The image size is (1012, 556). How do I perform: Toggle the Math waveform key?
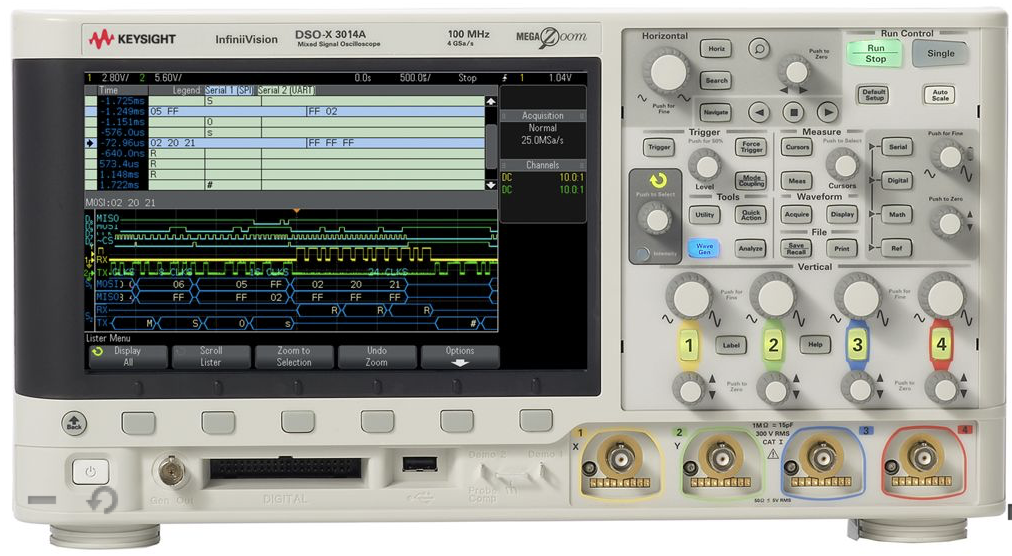click(x=898, y=214)
